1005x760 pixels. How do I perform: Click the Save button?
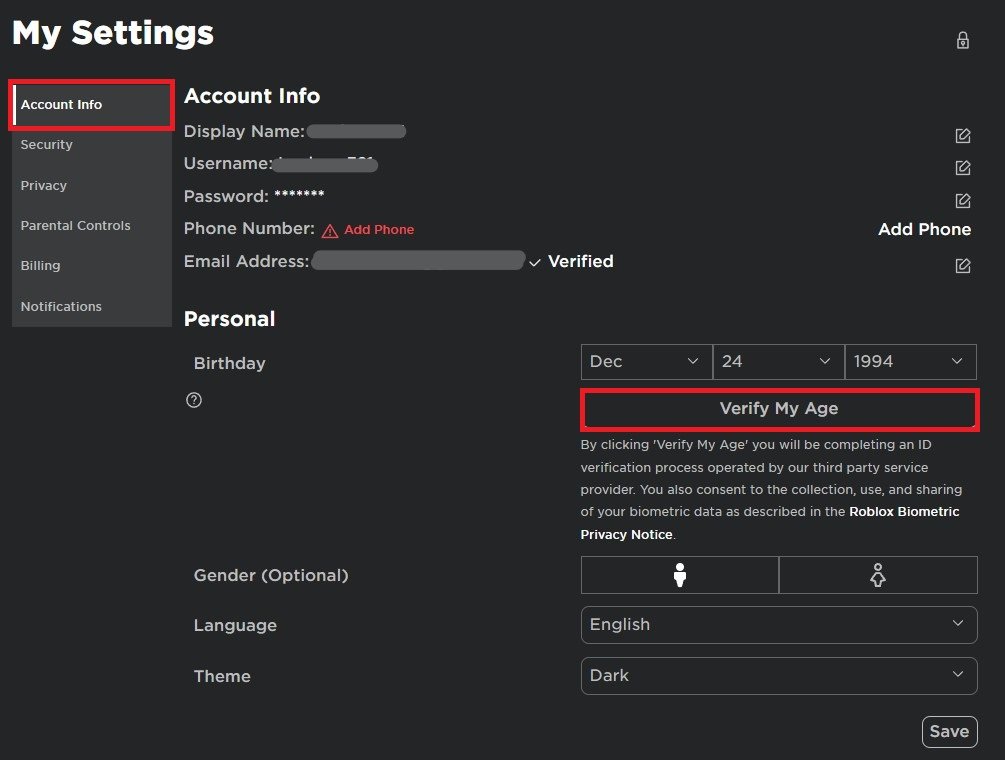click(x=949, y=732)
